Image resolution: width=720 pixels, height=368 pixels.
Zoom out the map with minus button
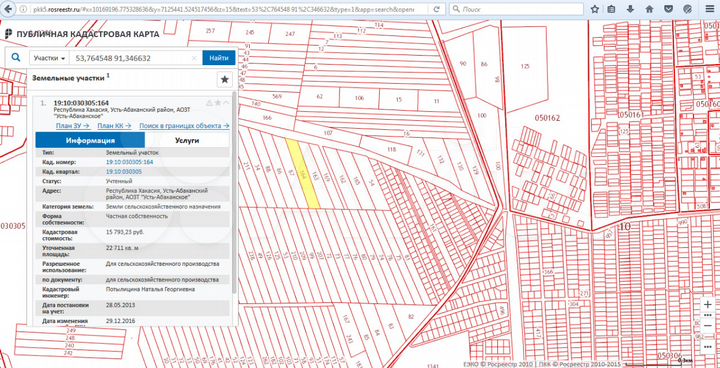708,326
